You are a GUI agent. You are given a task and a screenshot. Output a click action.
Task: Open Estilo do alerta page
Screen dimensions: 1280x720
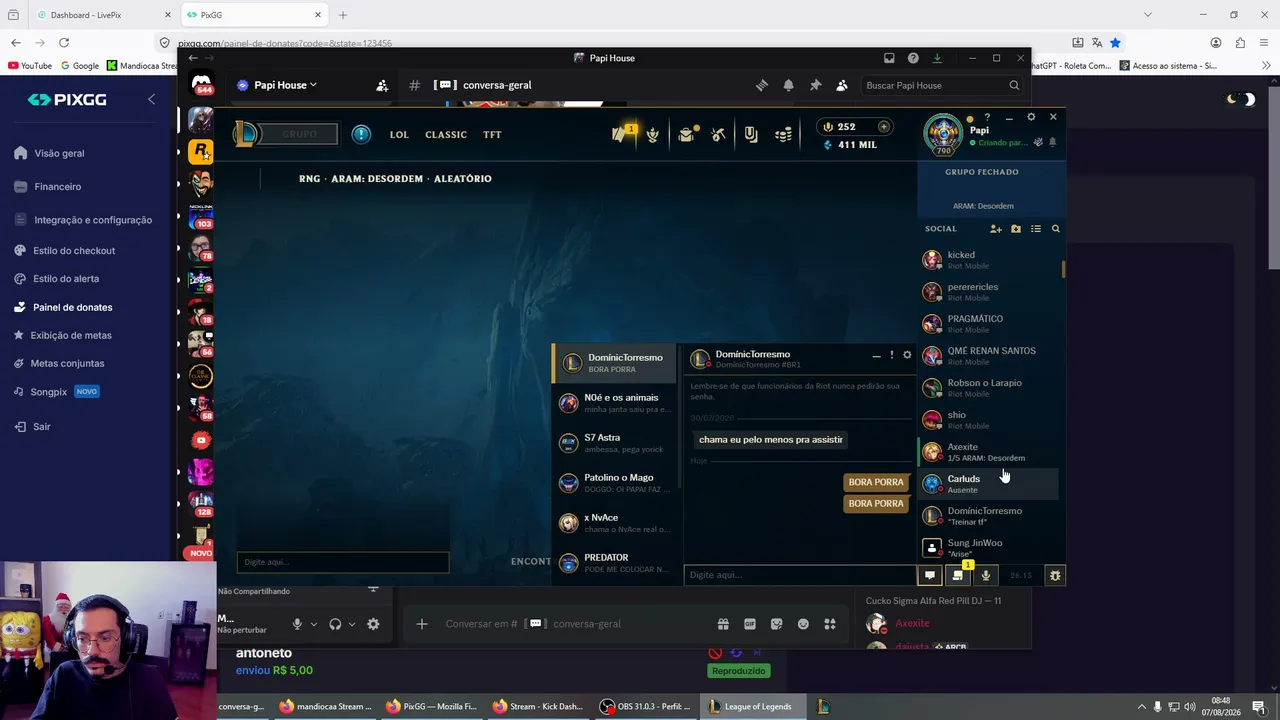(x=66, y=278)
